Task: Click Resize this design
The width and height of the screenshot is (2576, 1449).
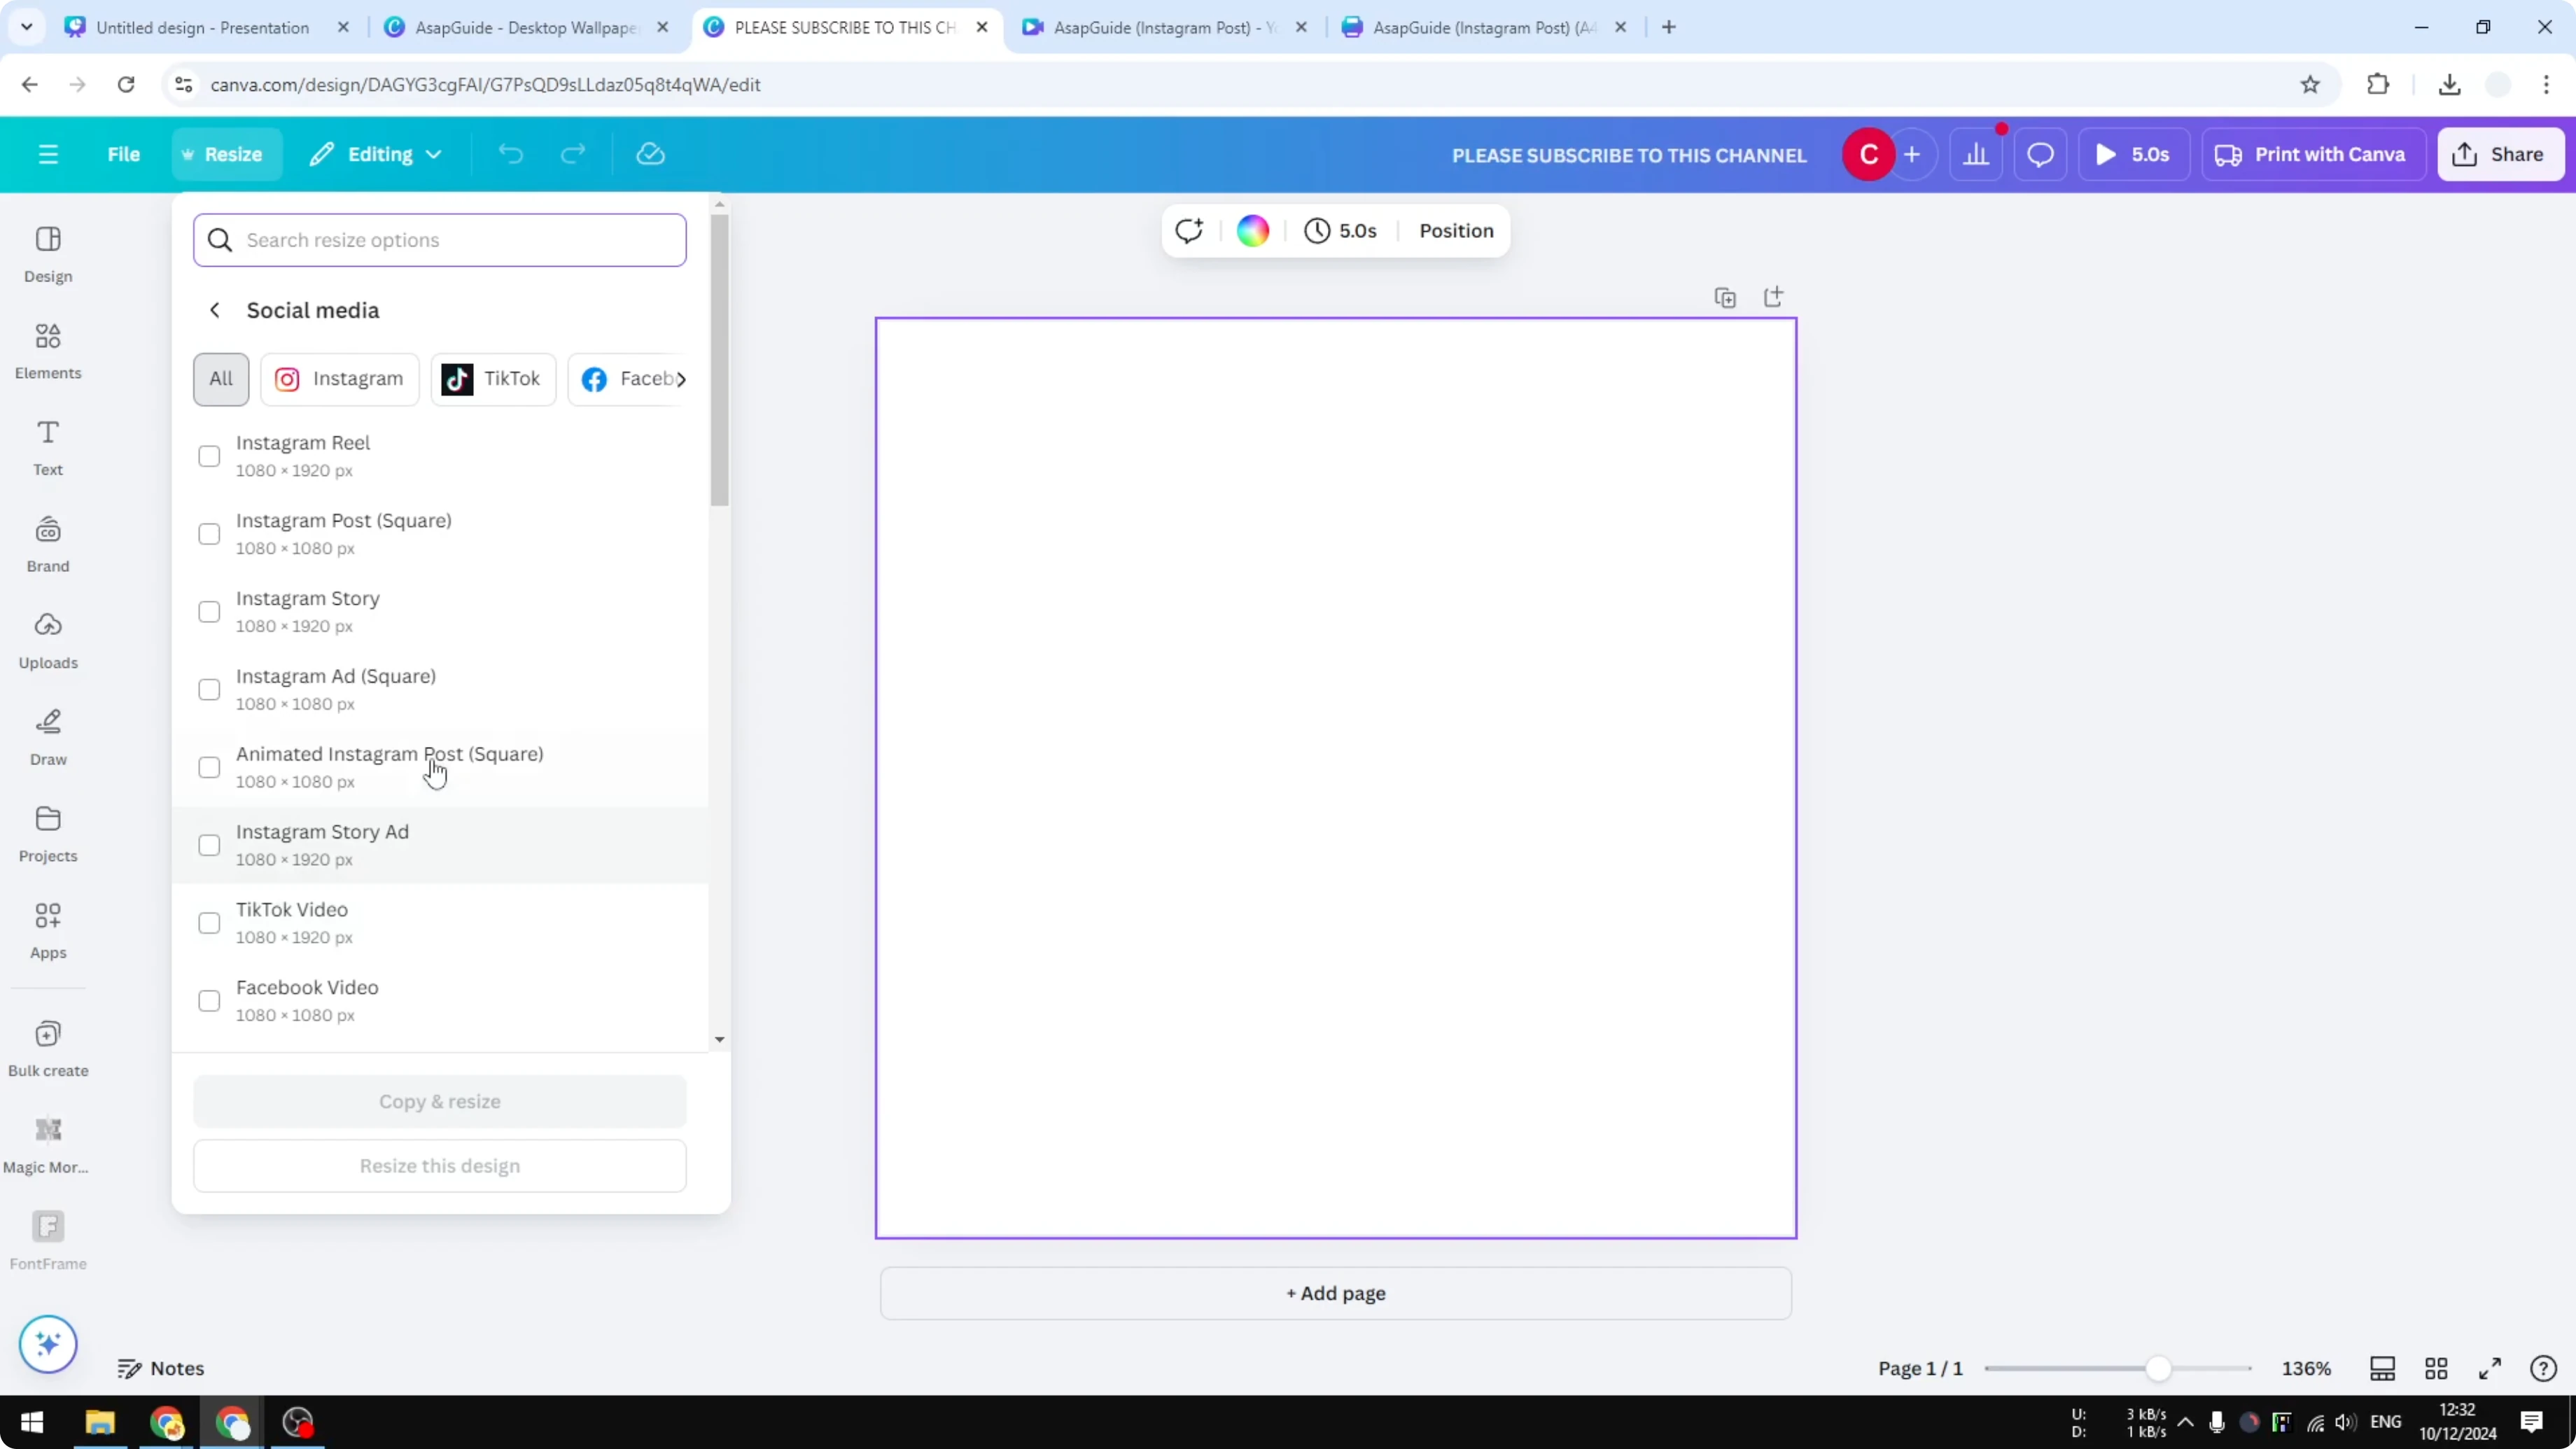Action: (439, 1165)
